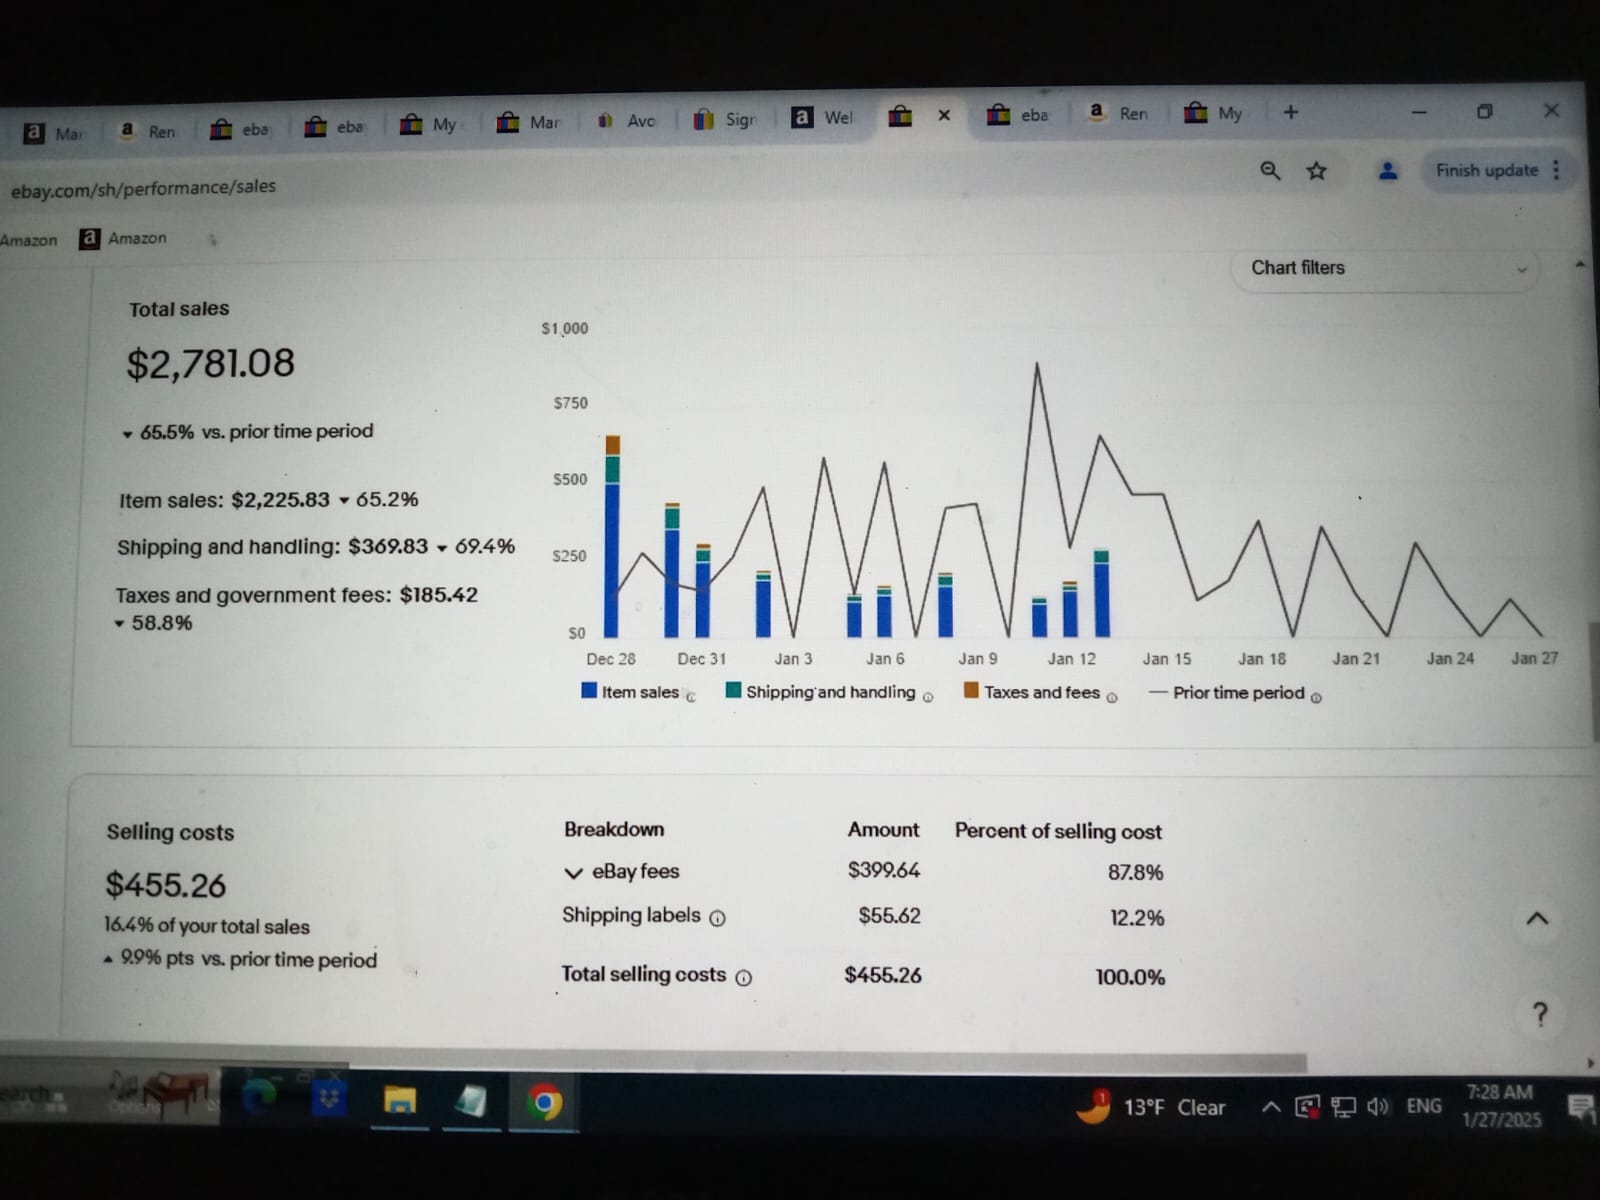Viewport: 1600px width, 1200px height.
Task: Open the weather widget showing 13°F Clear
Action: [x=1150, y=1106]
